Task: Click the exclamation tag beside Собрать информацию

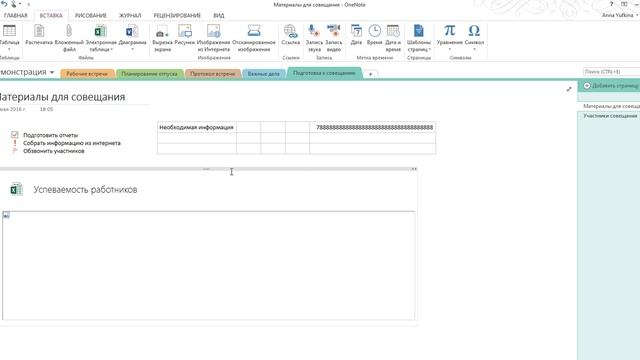Action: (15, 143)
